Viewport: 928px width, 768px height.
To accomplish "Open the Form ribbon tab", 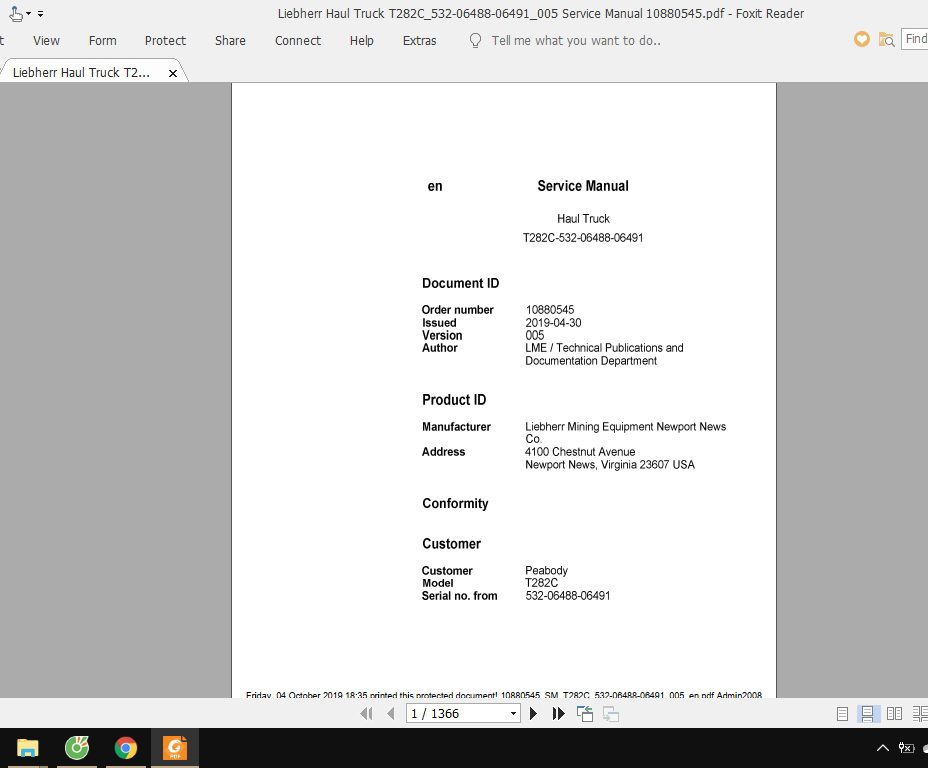I will [x=102, y=40].
